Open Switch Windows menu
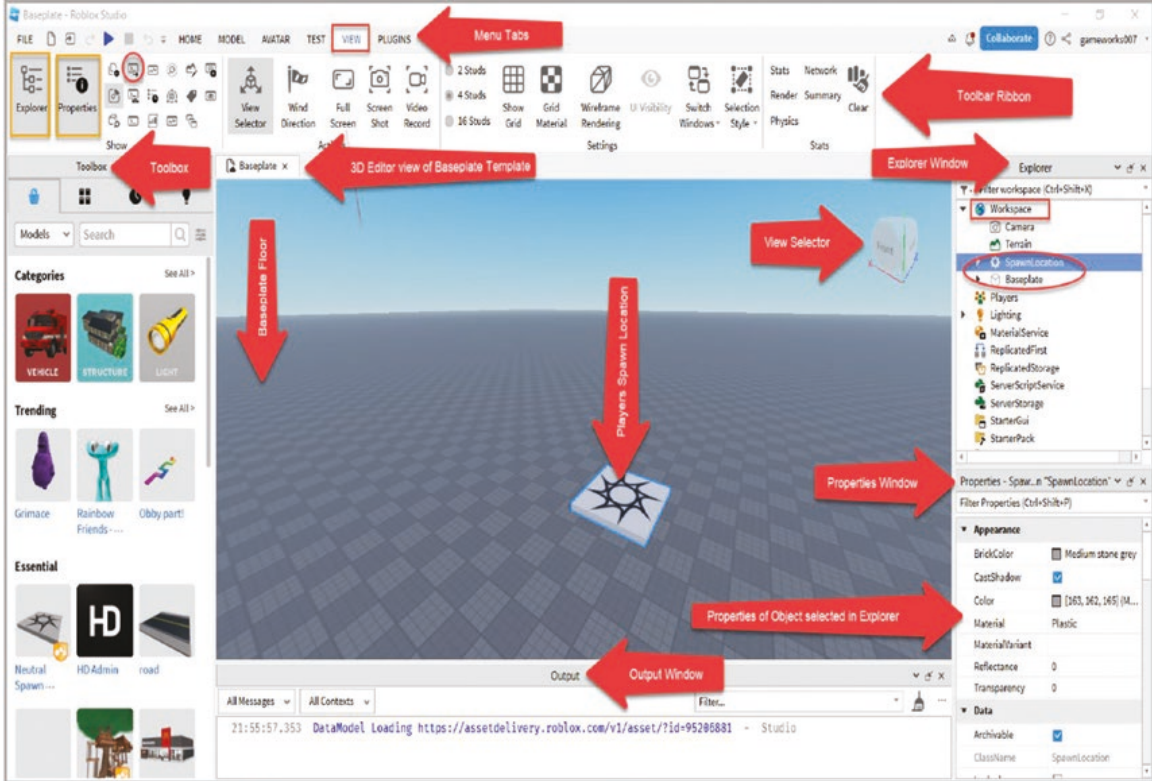Image resolution: width=1152 pixels, height=781 pixels. click(x=698, y=97)
